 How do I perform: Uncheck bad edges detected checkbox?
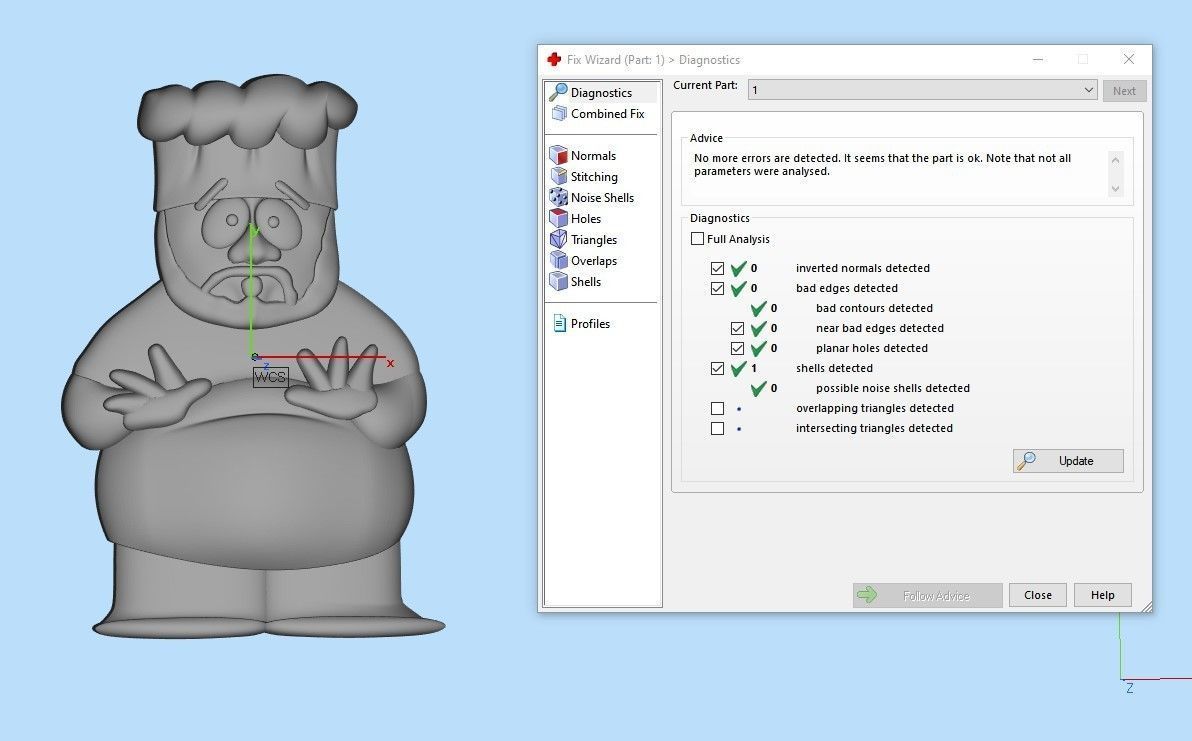pos(717,288)
